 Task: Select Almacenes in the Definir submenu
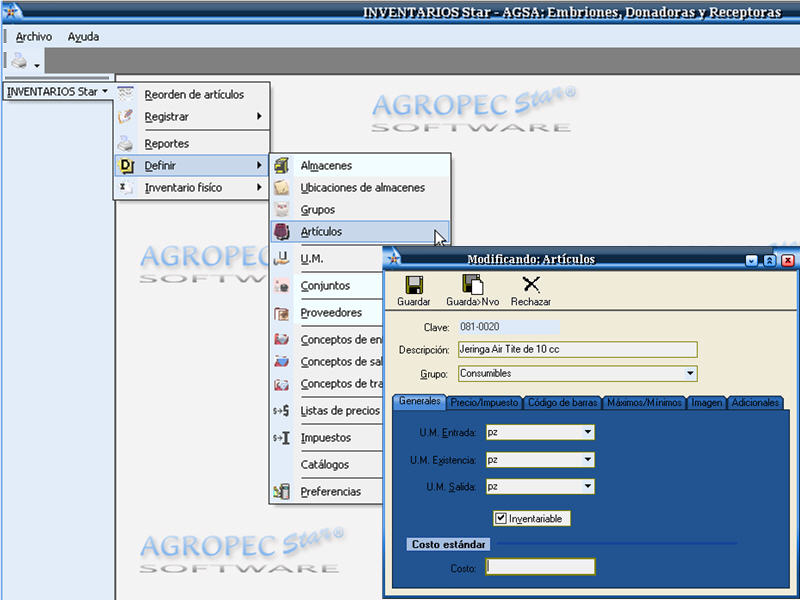click(x=360, y=165)
